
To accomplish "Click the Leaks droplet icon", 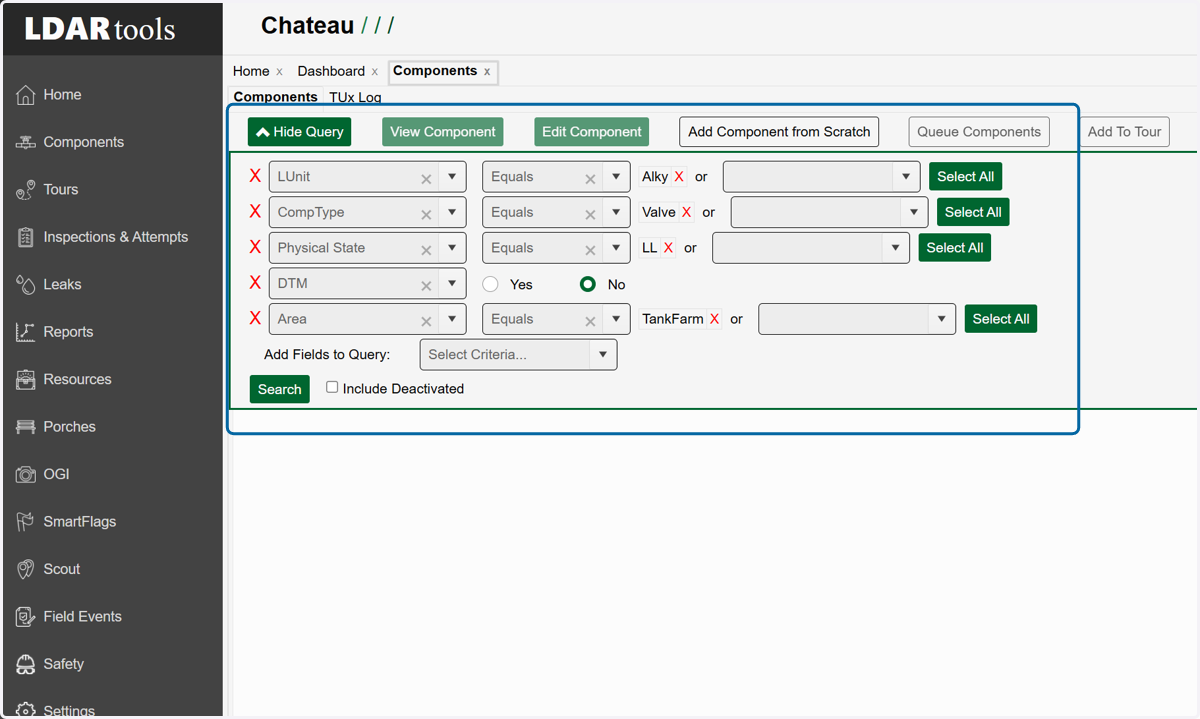I will (25, 285).
